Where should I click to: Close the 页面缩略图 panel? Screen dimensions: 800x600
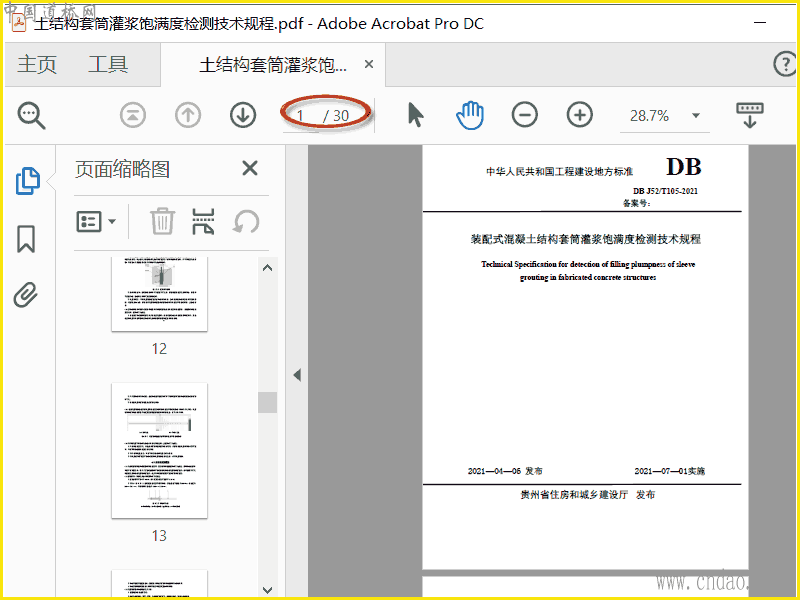click(249, 168)
